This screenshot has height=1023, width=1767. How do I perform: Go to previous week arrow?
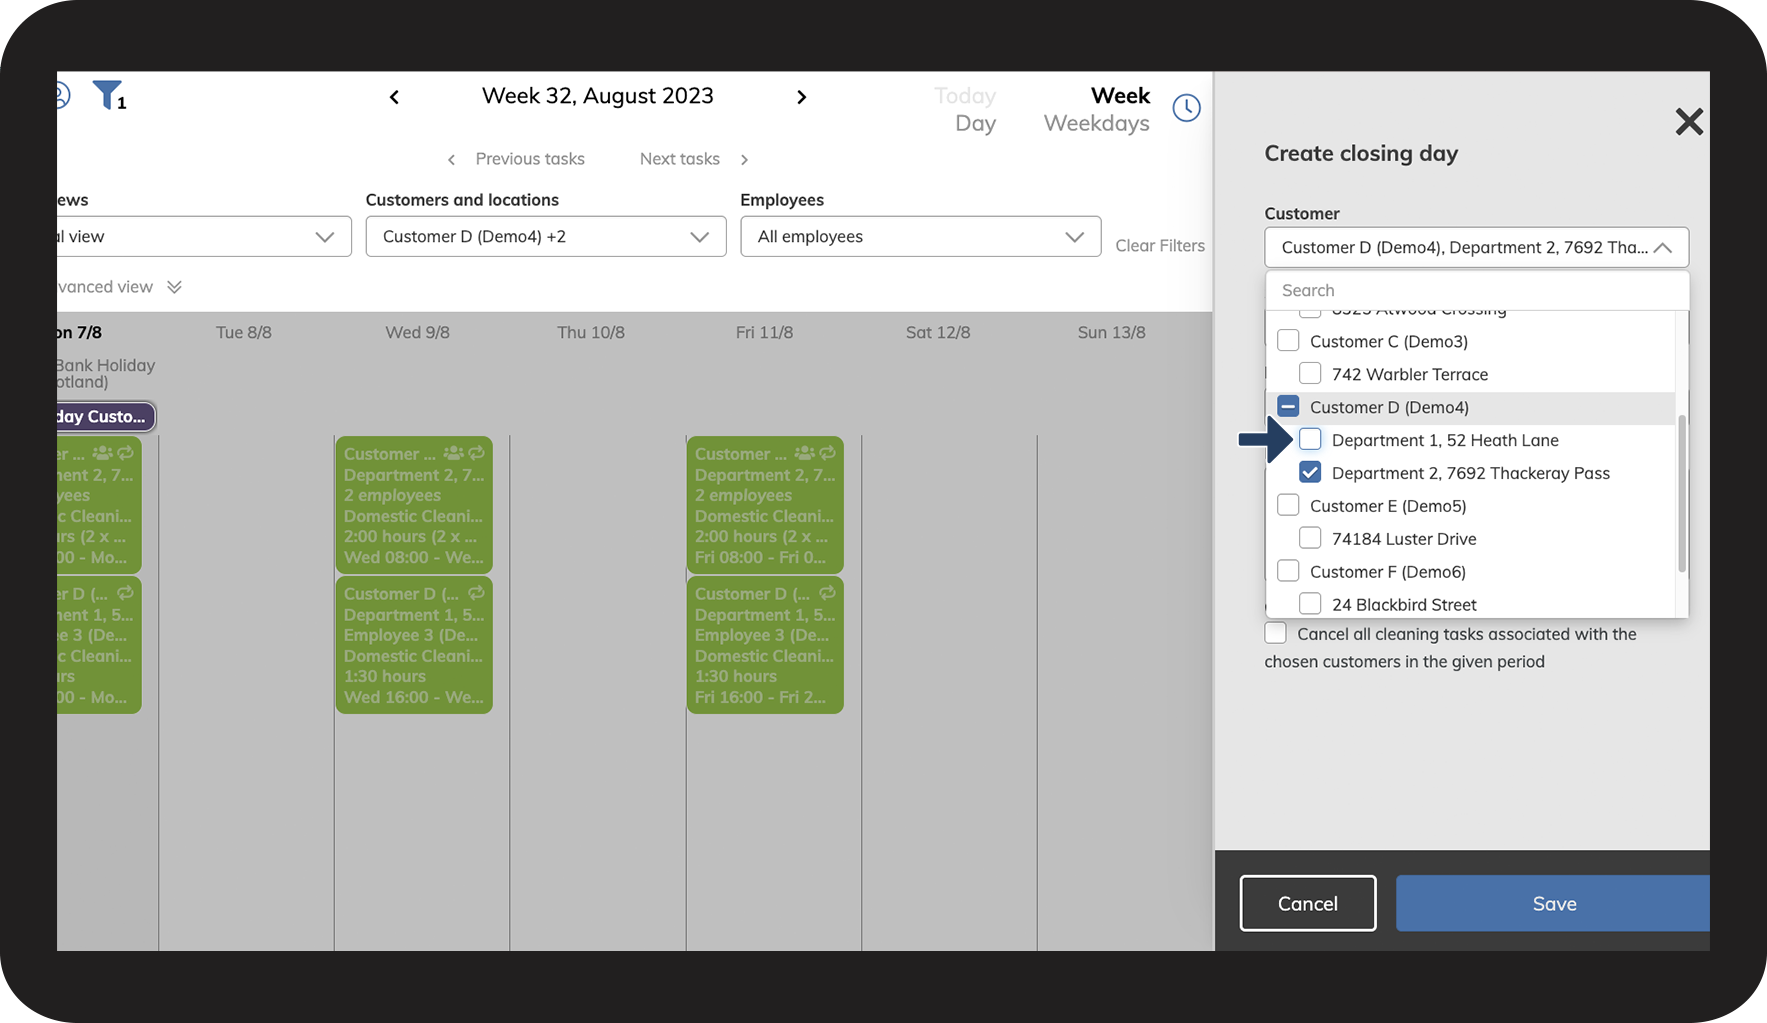pyautogui.click(x=394, y=97)
